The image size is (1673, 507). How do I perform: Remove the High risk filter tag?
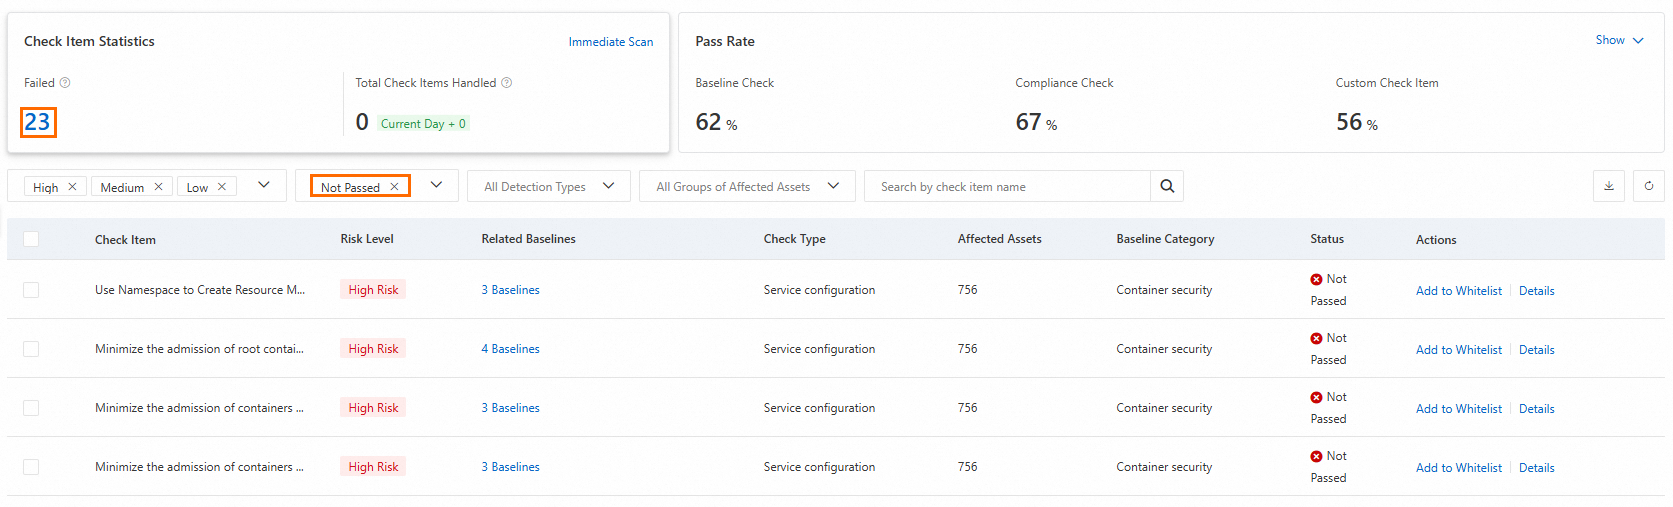coord(72,187)
